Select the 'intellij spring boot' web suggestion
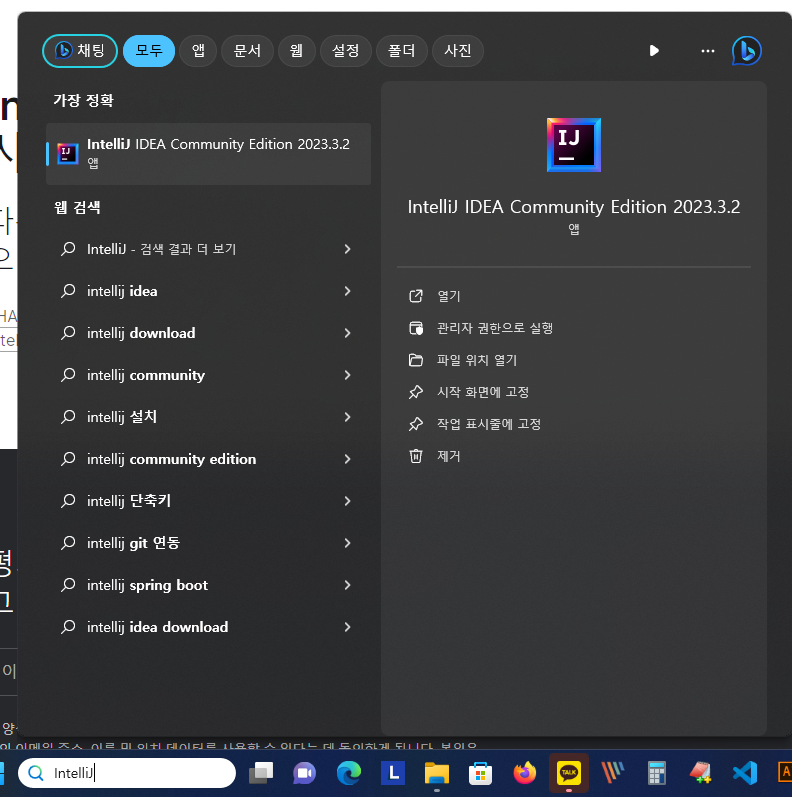 (x=208, y=585)
